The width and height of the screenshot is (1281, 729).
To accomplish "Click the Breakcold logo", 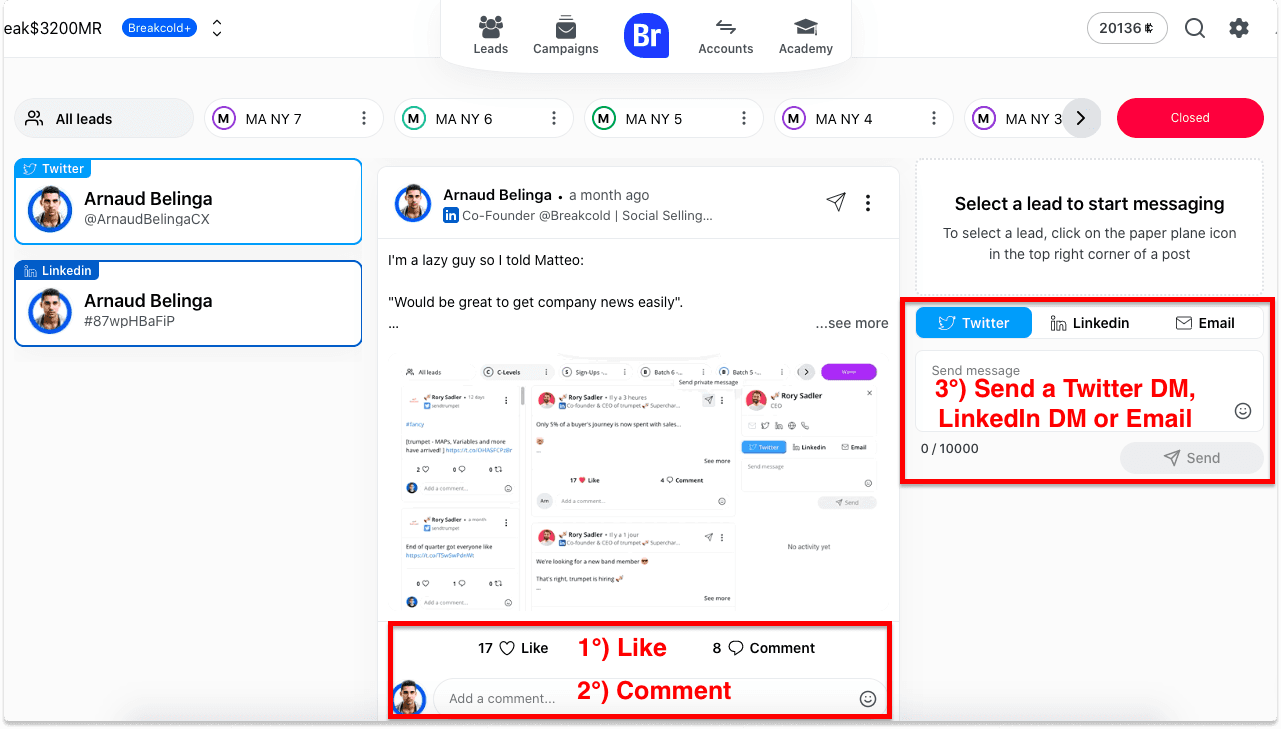I will click(646, 35).
